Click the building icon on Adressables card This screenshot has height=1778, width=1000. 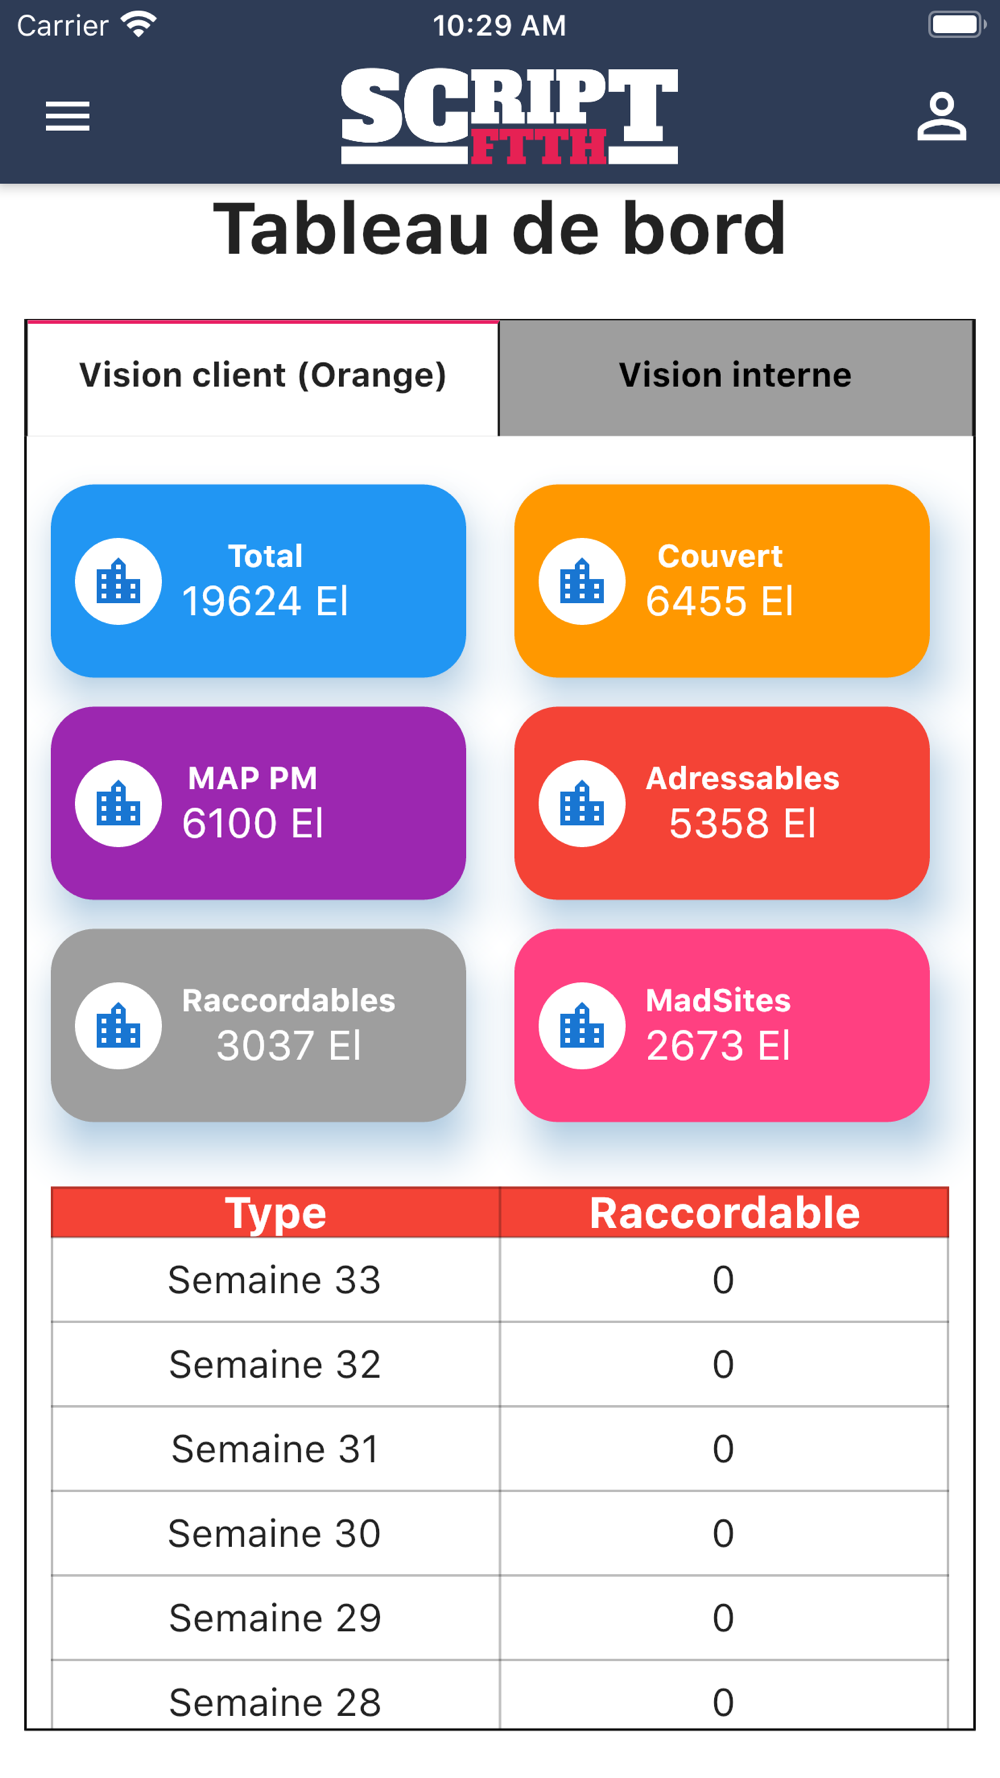582,803
